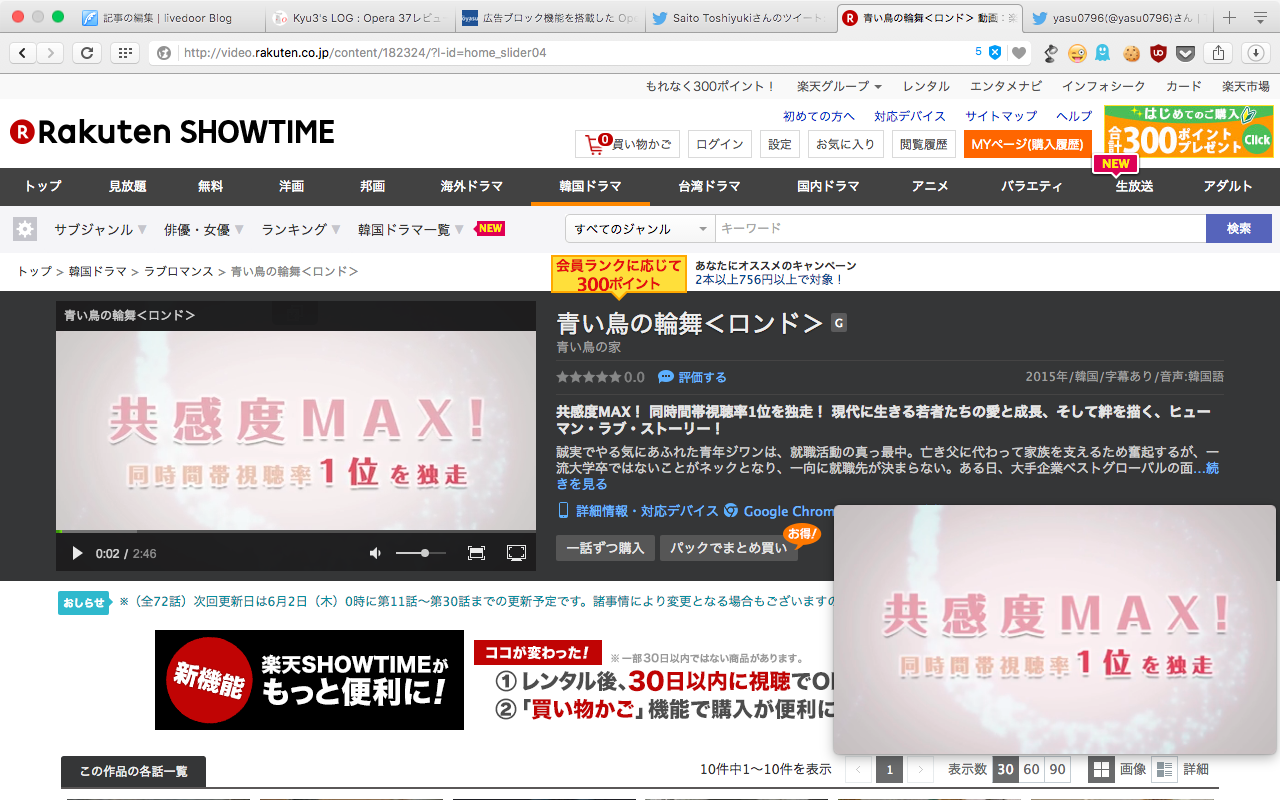
Task: Open MYページ(購入履歴)
Action: point(1028,144)
